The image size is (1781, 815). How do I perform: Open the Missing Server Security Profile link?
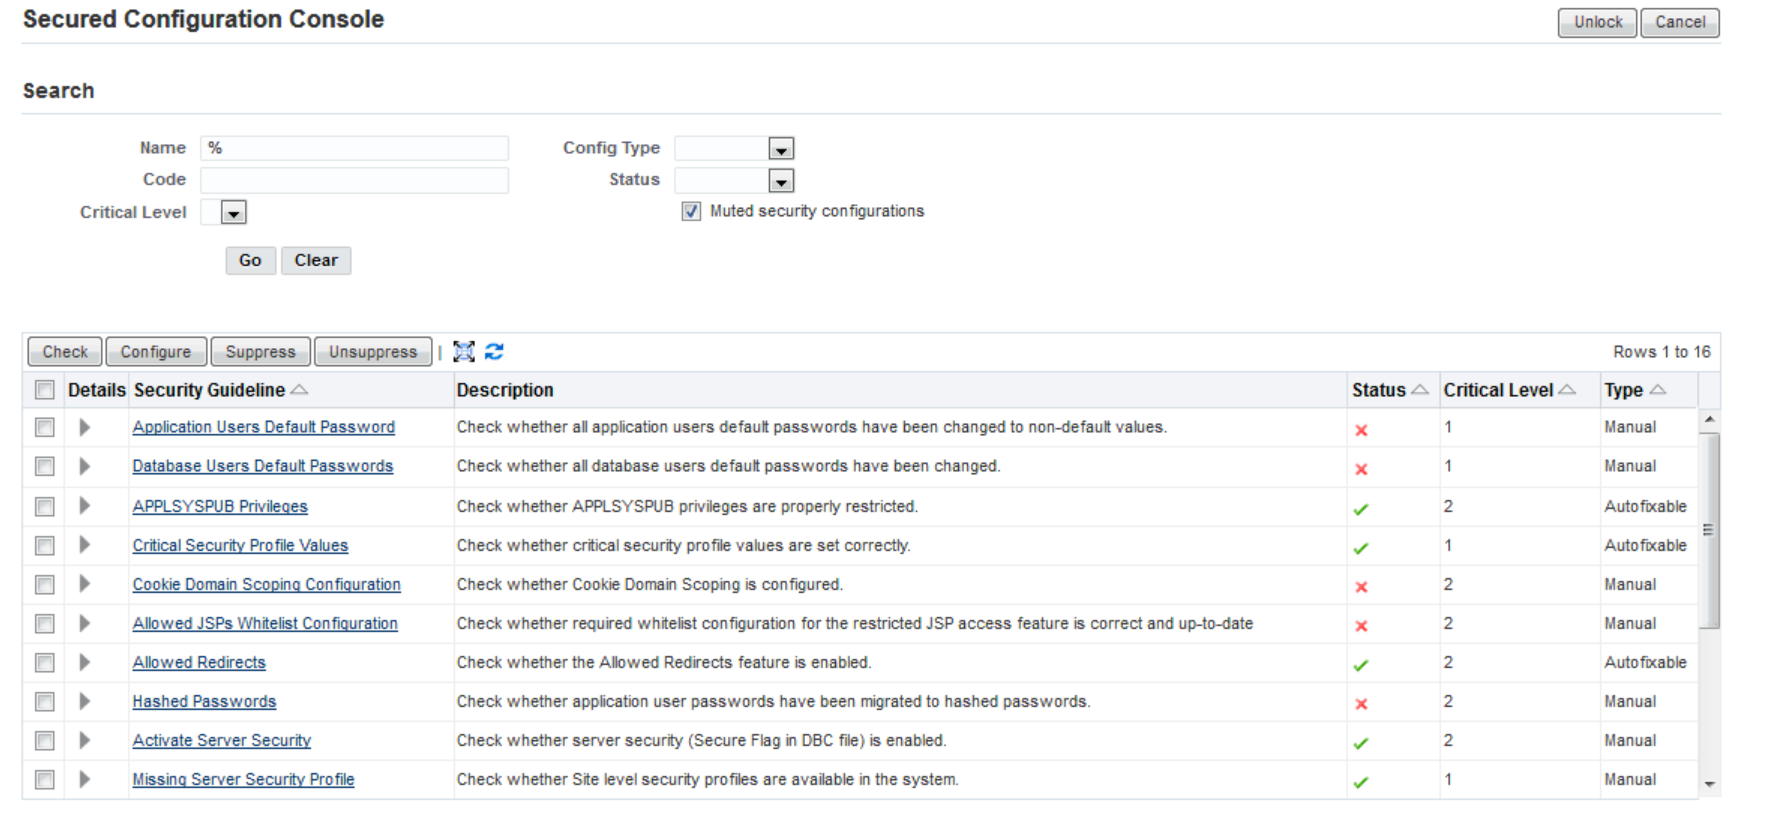243,780
